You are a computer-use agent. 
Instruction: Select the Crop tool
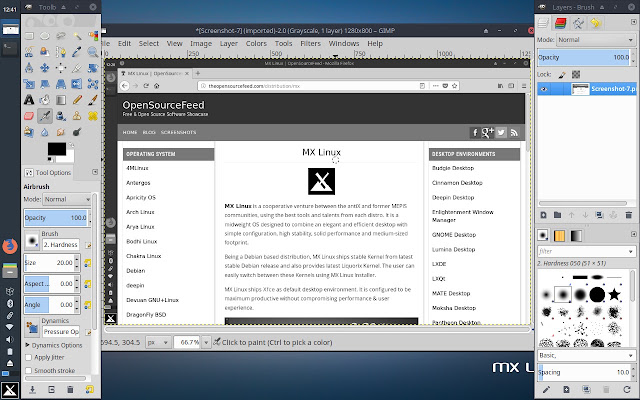(77, 68)
